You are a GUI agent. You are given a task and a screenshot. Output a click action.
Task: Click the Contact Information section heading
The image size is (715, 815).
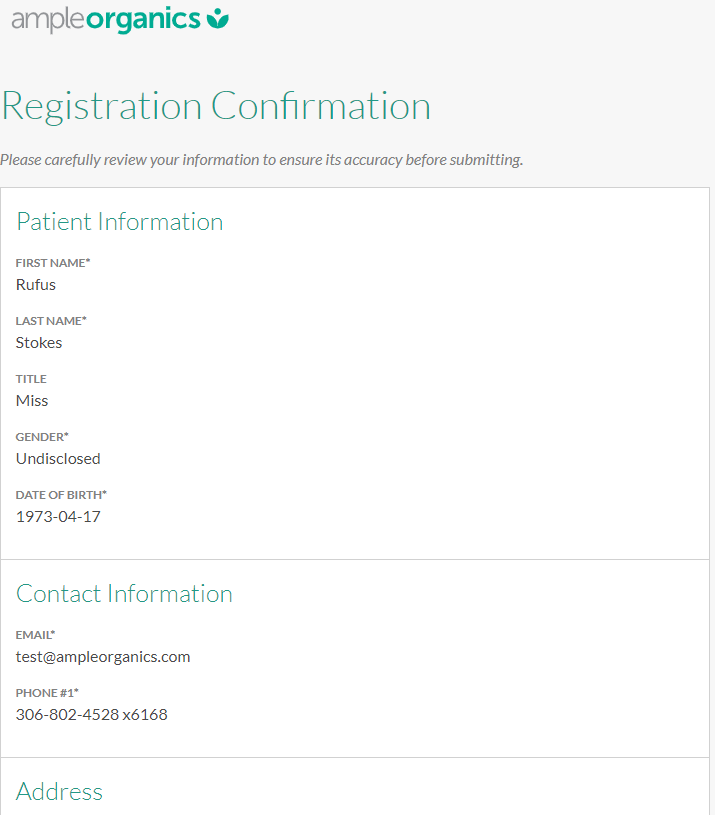125,594
